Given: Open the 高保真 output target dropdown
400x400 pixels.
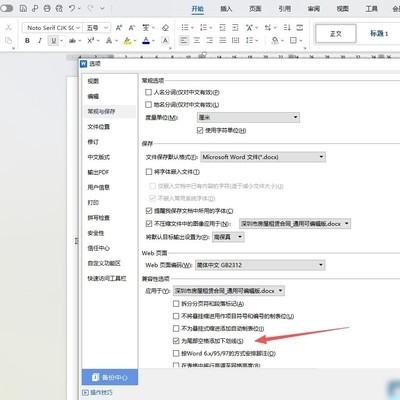Looking at the screenshot, I should (228, 237).
